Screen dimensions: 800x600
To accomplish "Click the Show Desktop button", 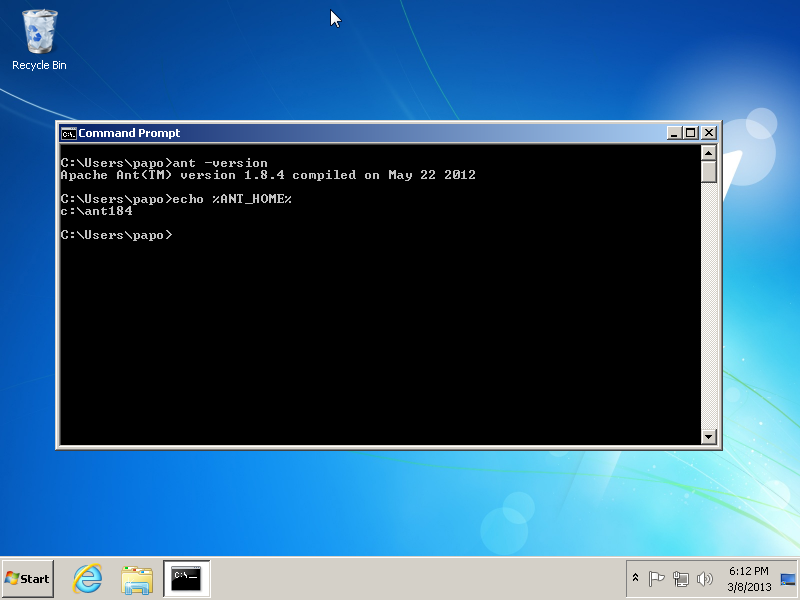I will click(x=788, y=579).
